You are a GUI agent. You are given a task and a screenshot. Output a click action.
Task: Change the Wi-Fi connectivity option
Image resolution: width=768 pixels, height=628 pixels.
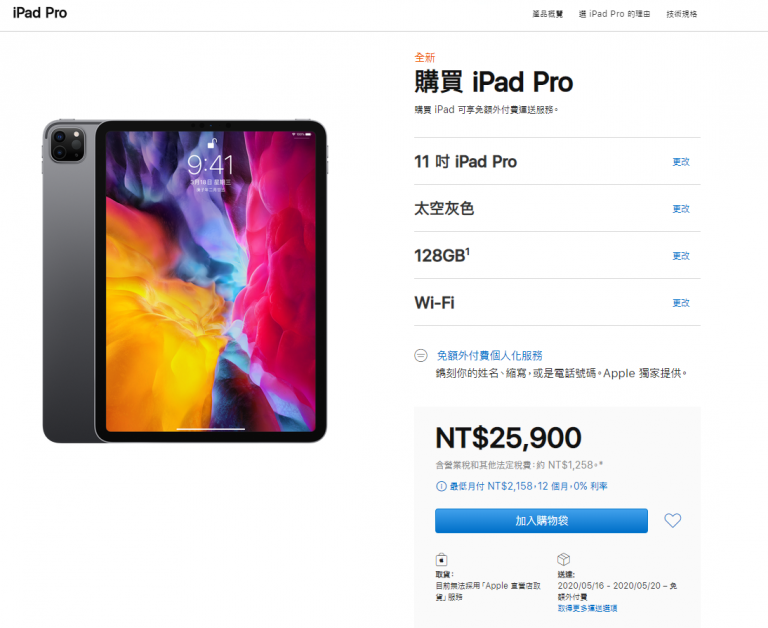point(681,303)
